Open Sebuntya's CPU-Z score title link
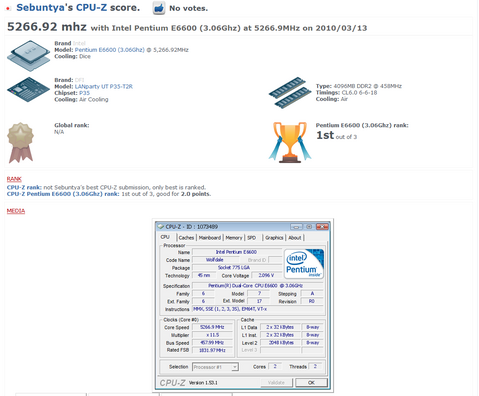Viewport: 479px width, 396px height. point(78,8)
